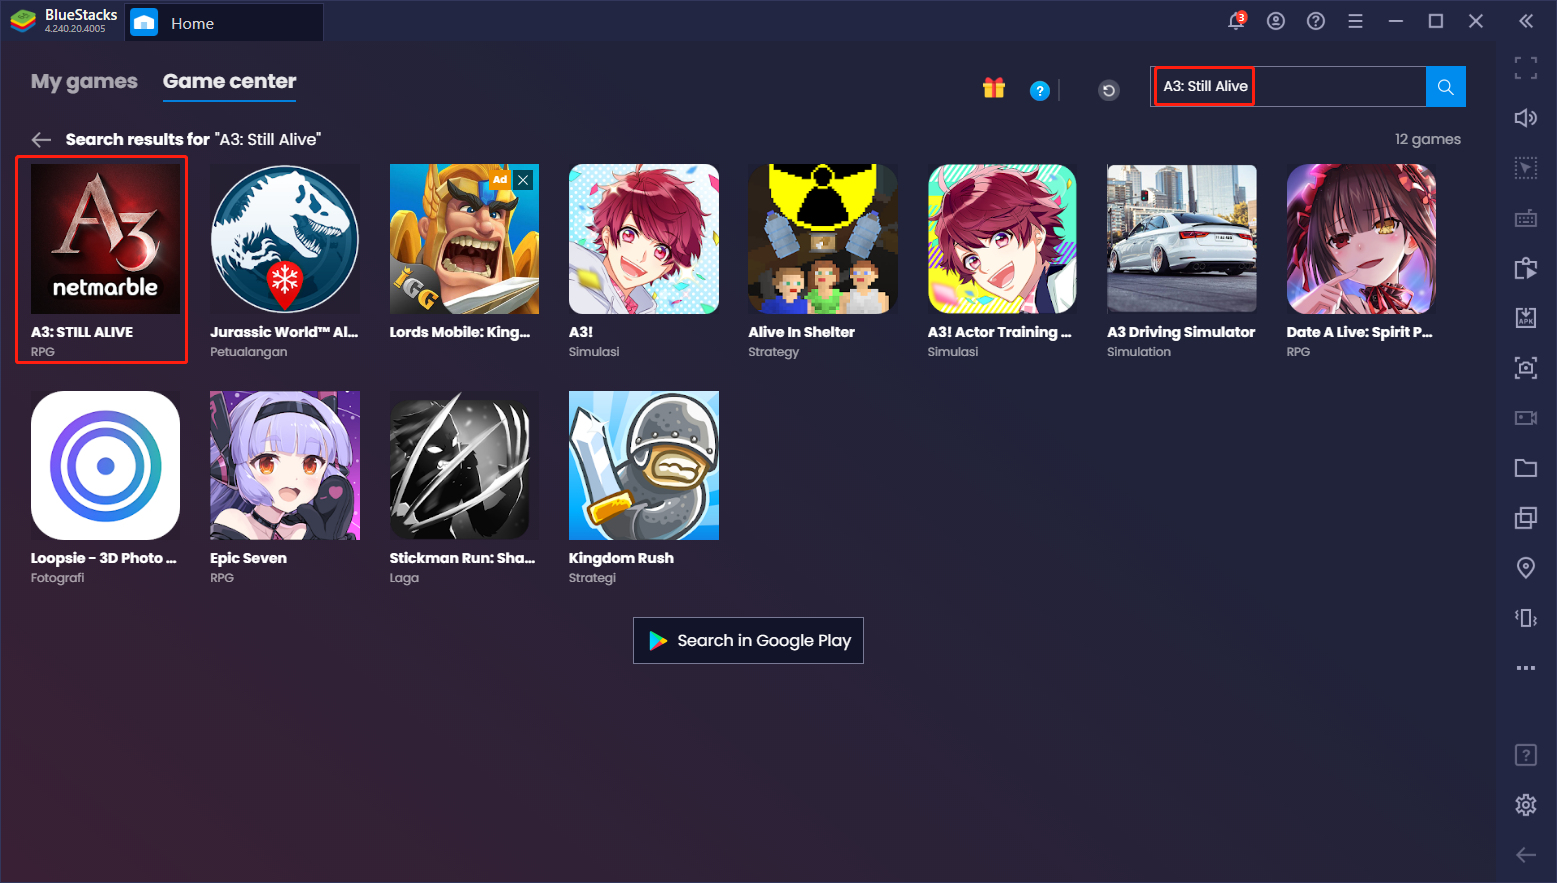Open the Lords Mobile game thumbnail
Image resolution: width=1557 pixels, height=883 pixels.
click(464, 239)
